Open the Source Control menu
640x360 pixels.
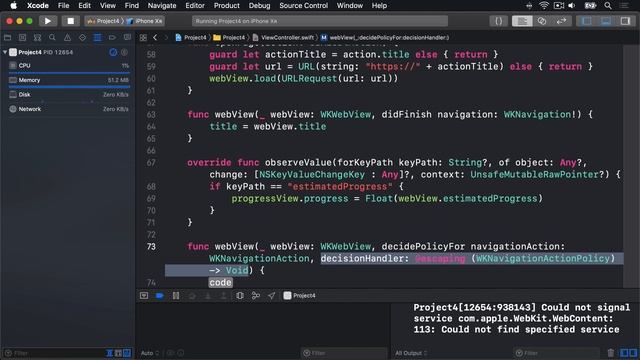pos(303,6)
